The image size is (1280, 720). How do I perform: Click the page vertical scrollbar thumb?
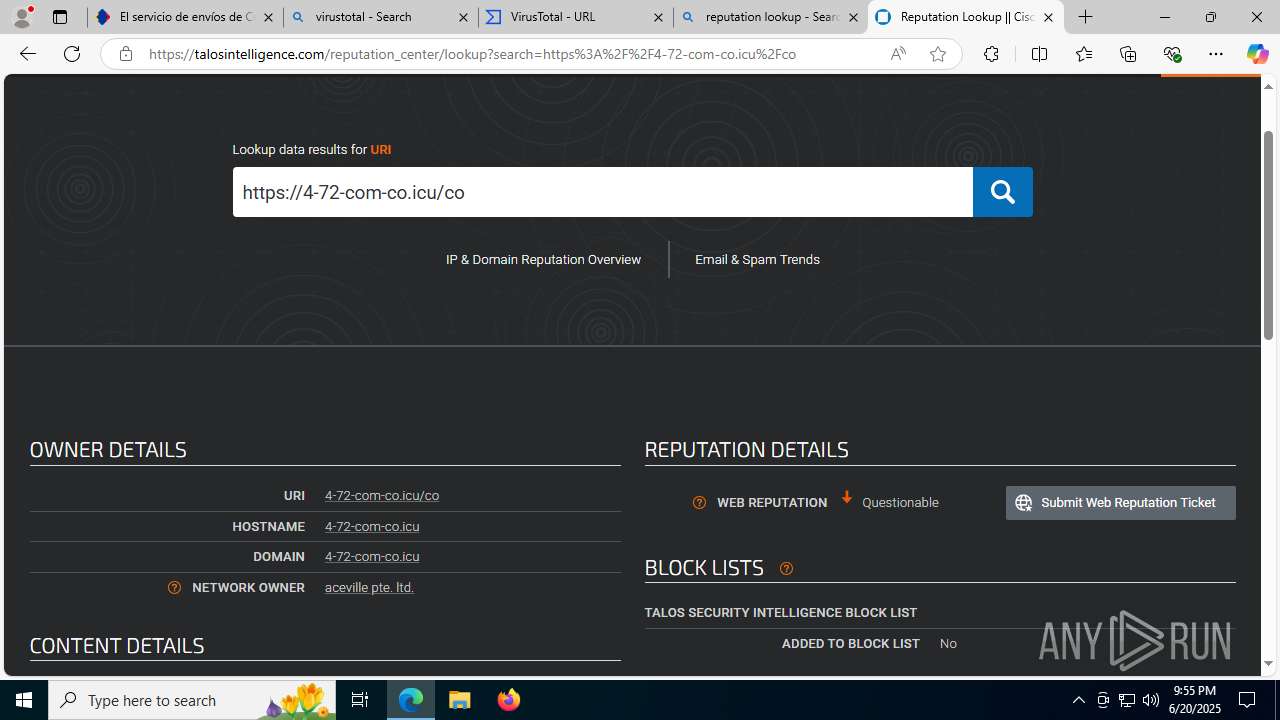point(1268,235)
